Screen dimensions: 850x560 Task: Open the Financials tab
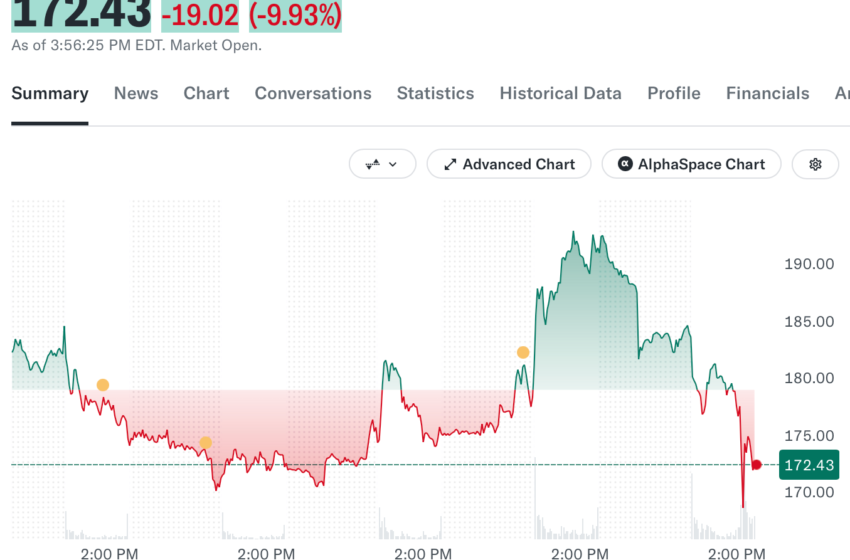coord(768,93)
